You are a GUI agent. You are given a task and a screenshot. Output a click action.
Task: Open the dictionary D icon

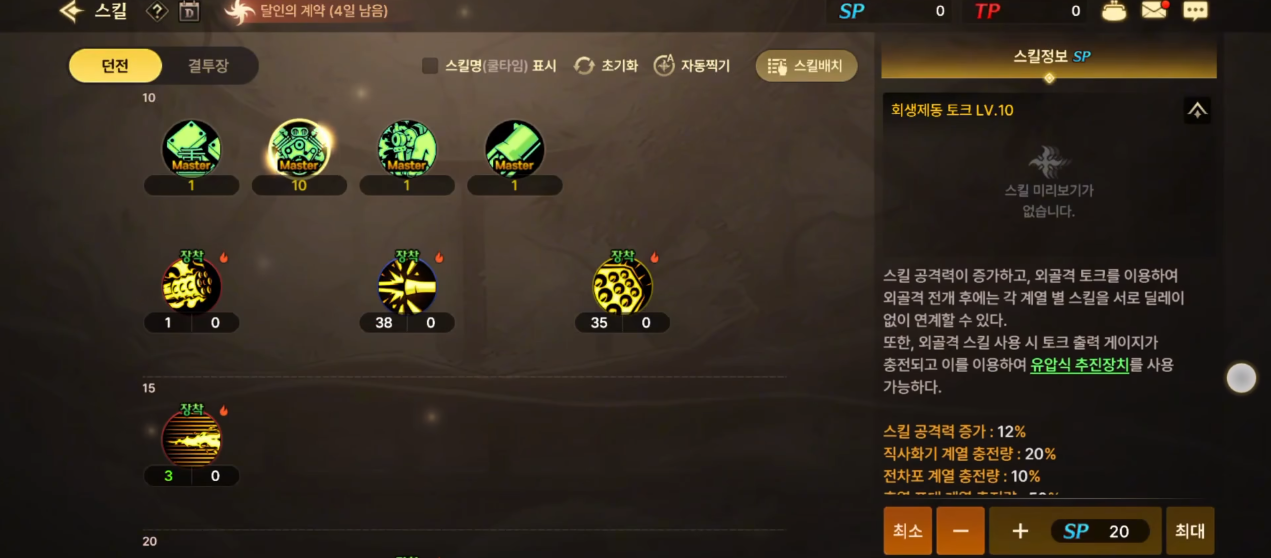pos(189,12)
